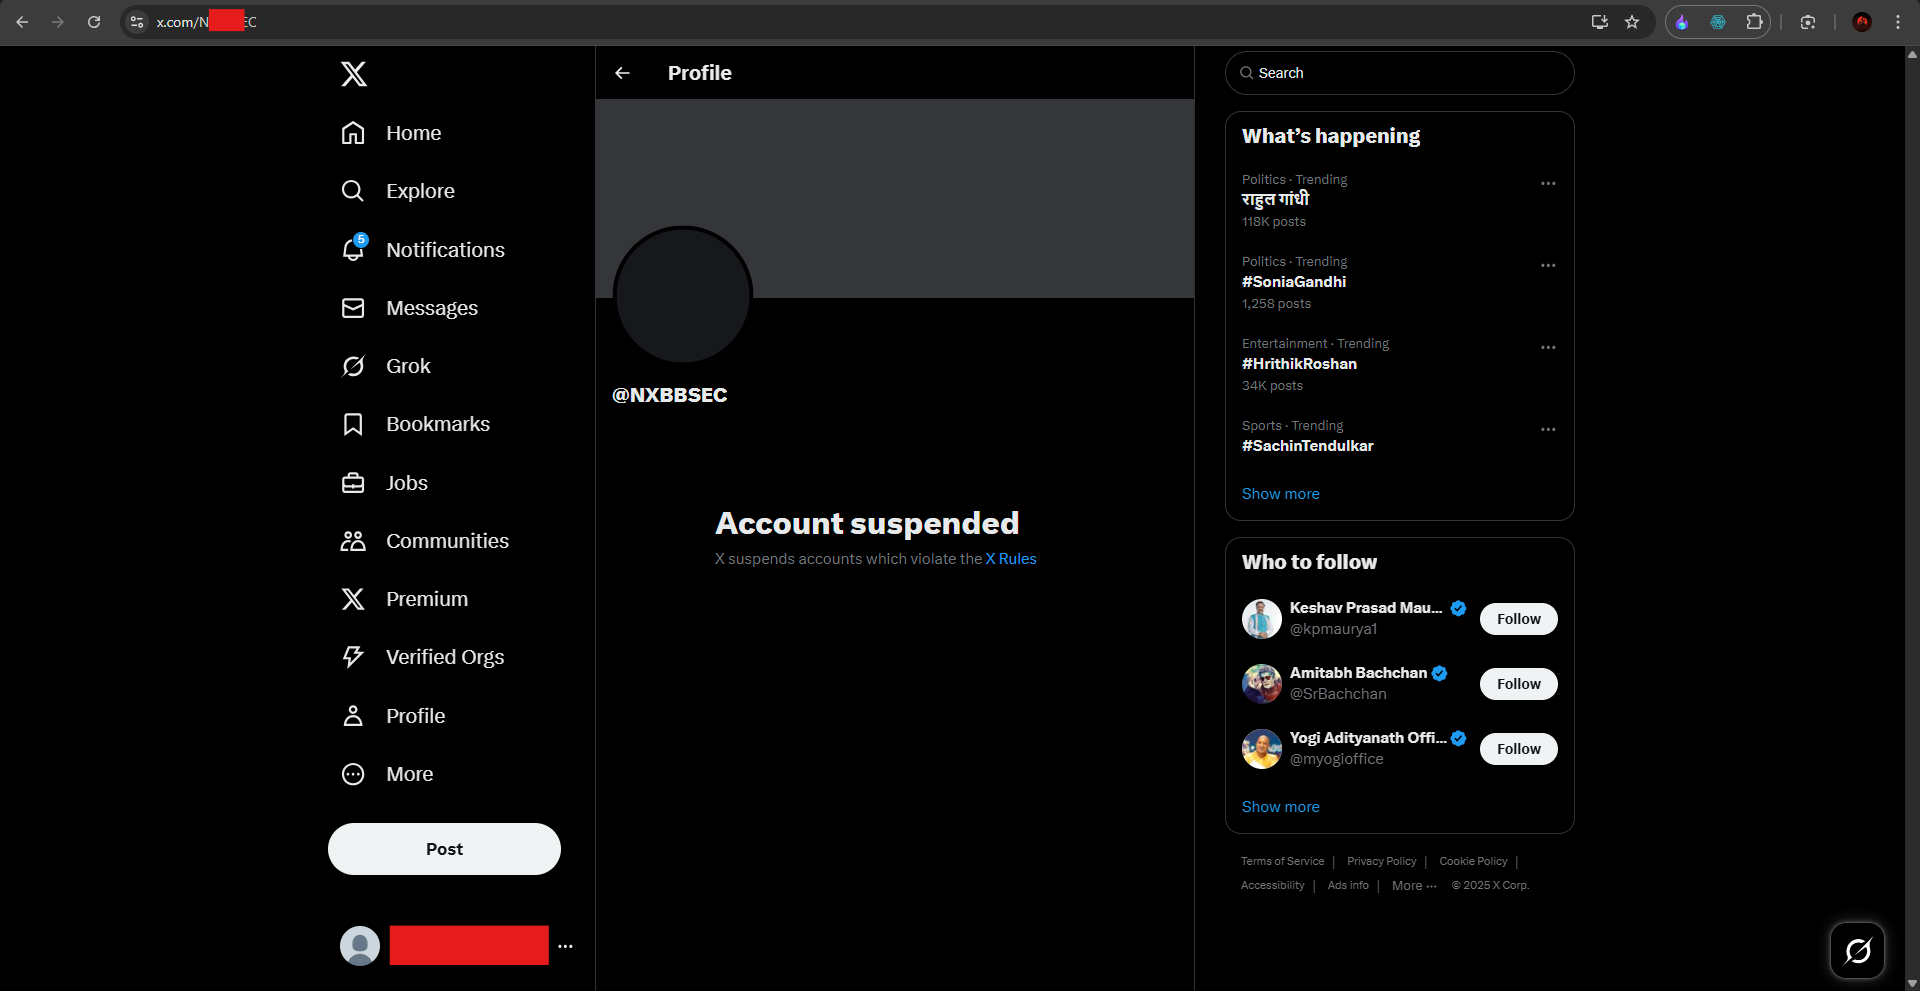Follow Amitabh Bachchan
Screen dimensions: 1920x991
coord(1518,684)
